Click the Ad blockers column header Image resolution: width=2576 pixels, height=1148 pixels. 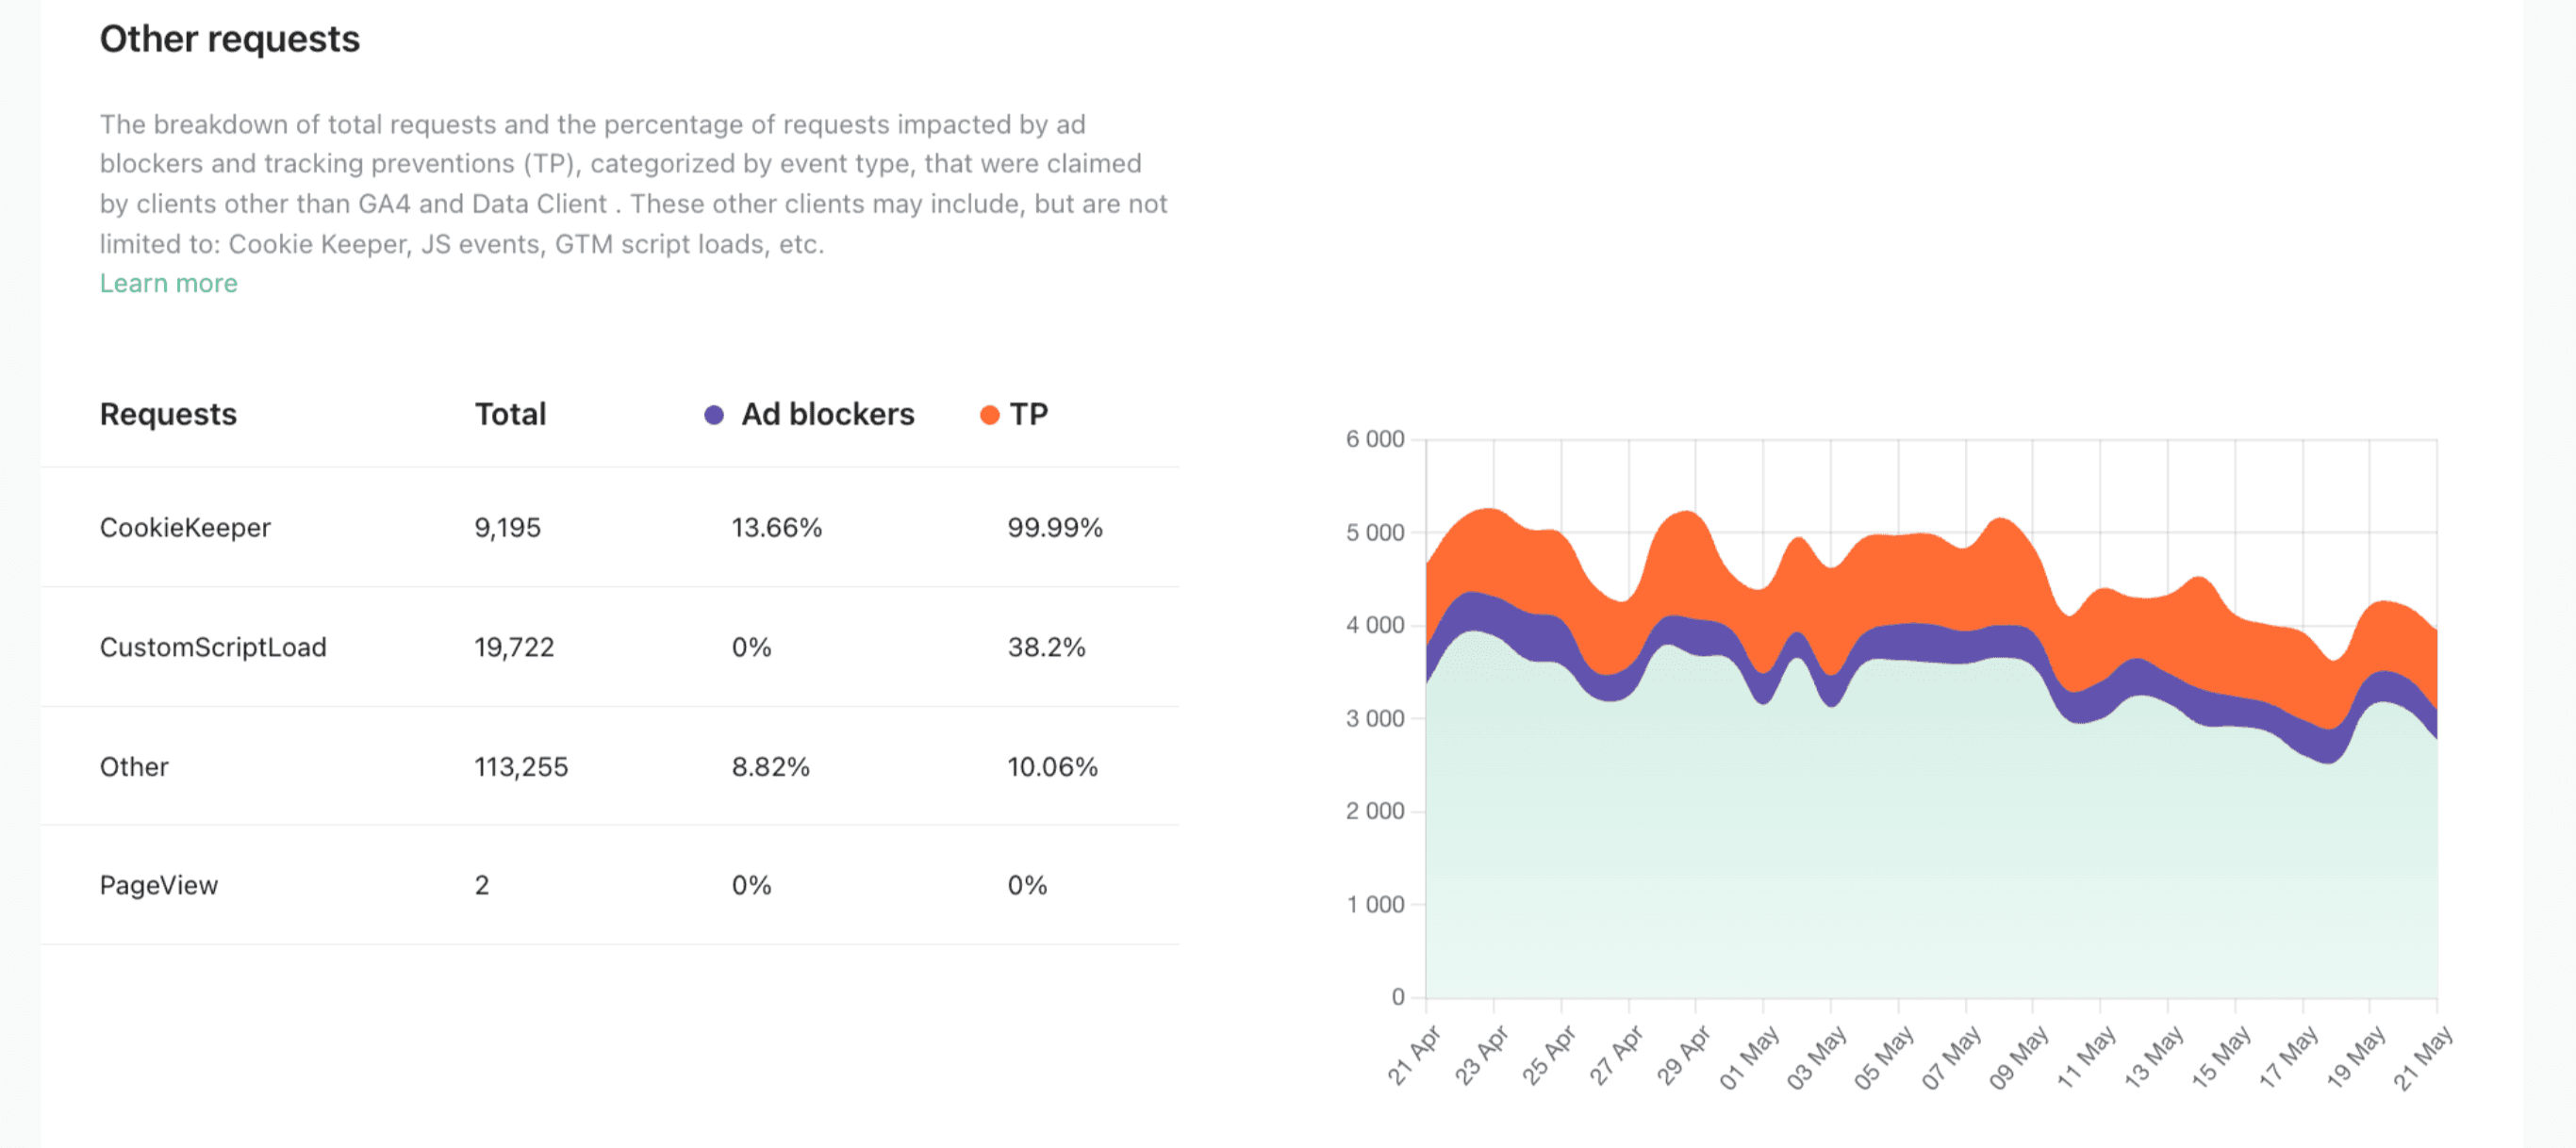pyautogui.click(x=827, y=414)
